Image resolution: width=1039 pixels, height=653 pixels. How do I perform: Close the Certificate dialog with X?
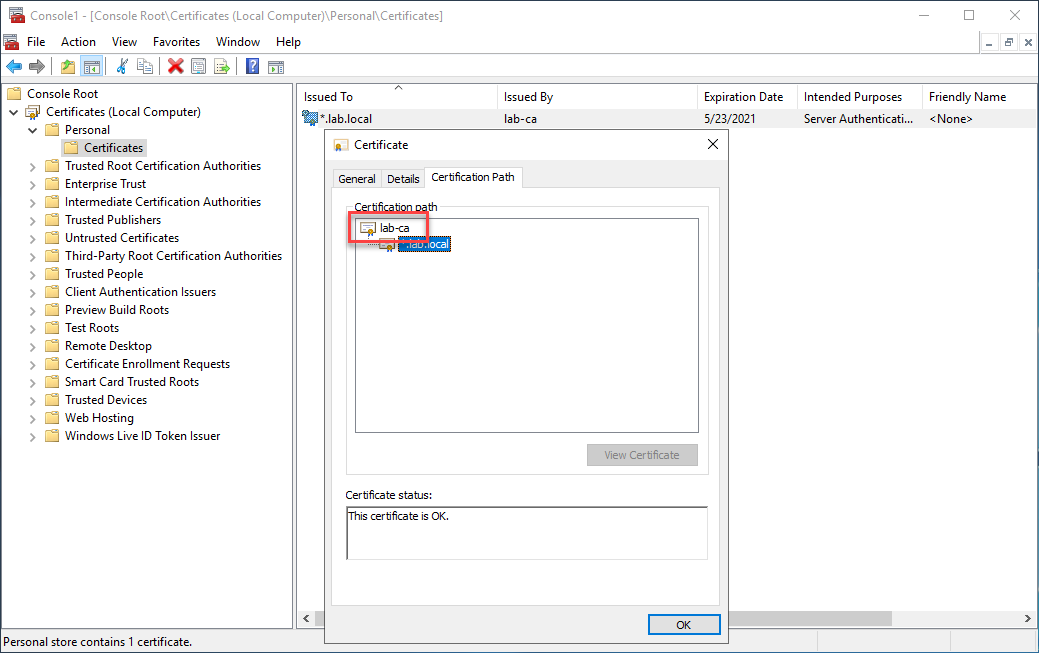point(713,144)
